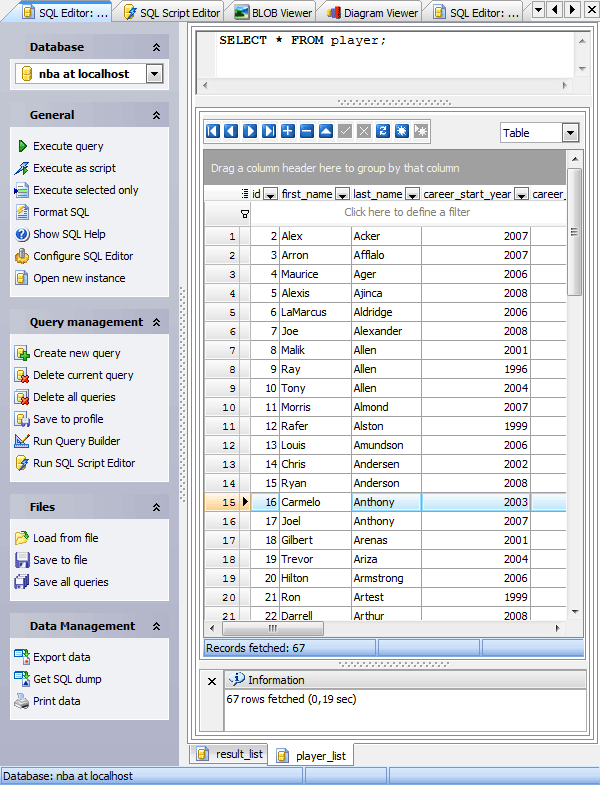
Task: Switch to the BLOB Viewer tab
Action: [x=271, y=13]
